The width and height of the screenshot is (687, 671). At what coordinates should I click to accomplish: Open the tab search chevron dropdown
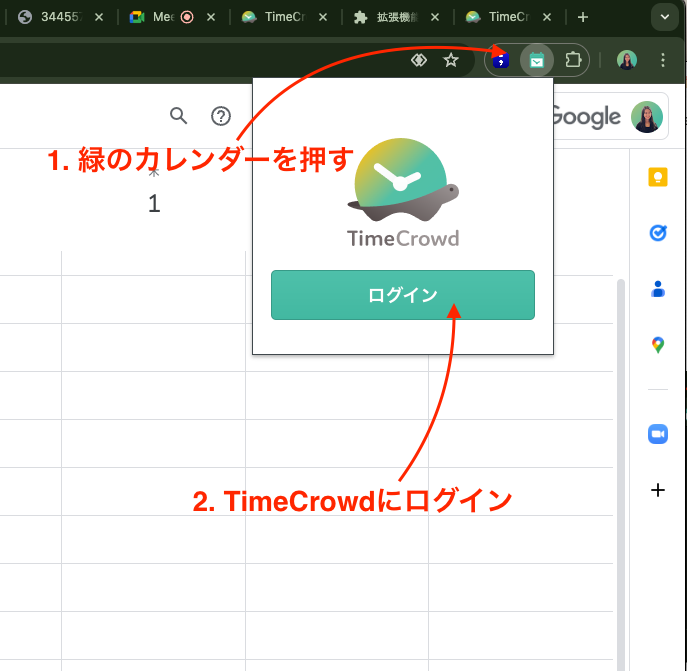[665, 17]
